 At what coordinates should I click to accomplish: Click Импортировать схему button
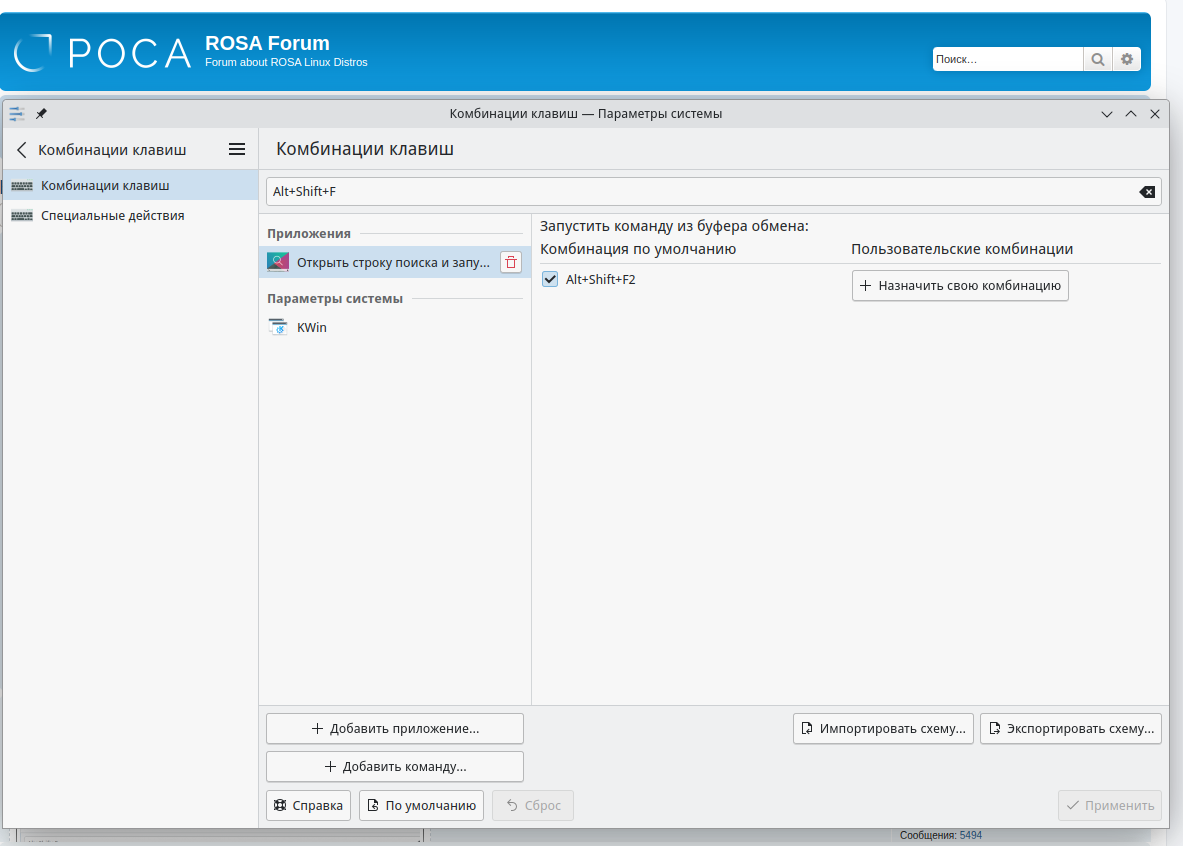pos(883,728)
